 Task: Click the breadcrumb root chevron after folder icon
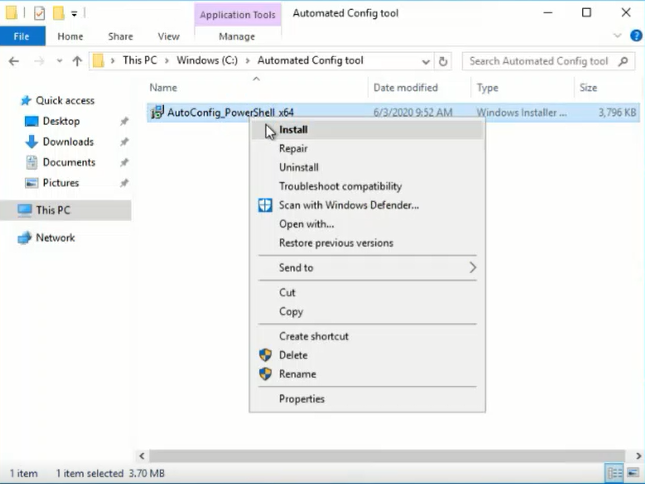[113, 61]
